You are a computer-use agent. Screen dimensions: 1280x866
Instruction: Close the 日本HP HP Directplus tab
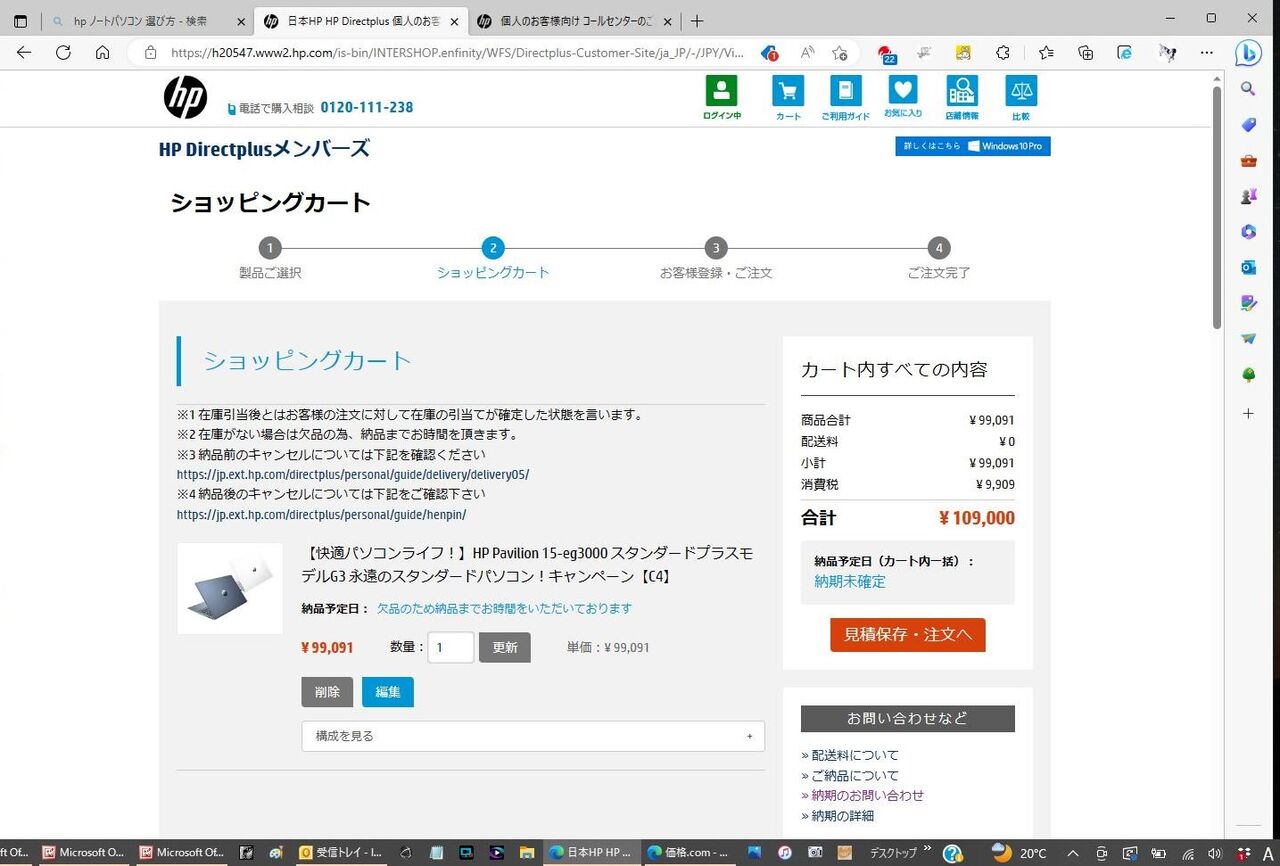point(455,21)
